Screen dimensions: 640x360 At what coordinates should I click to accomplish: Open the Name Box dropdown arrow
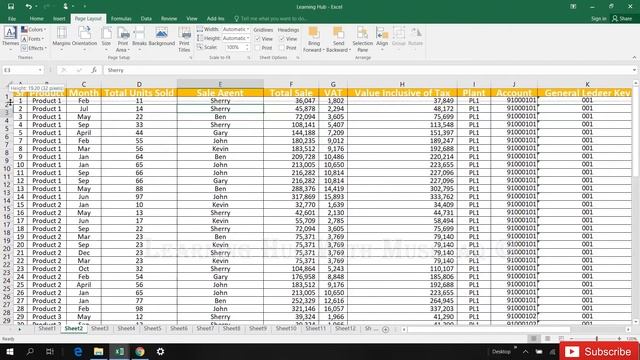40,70
